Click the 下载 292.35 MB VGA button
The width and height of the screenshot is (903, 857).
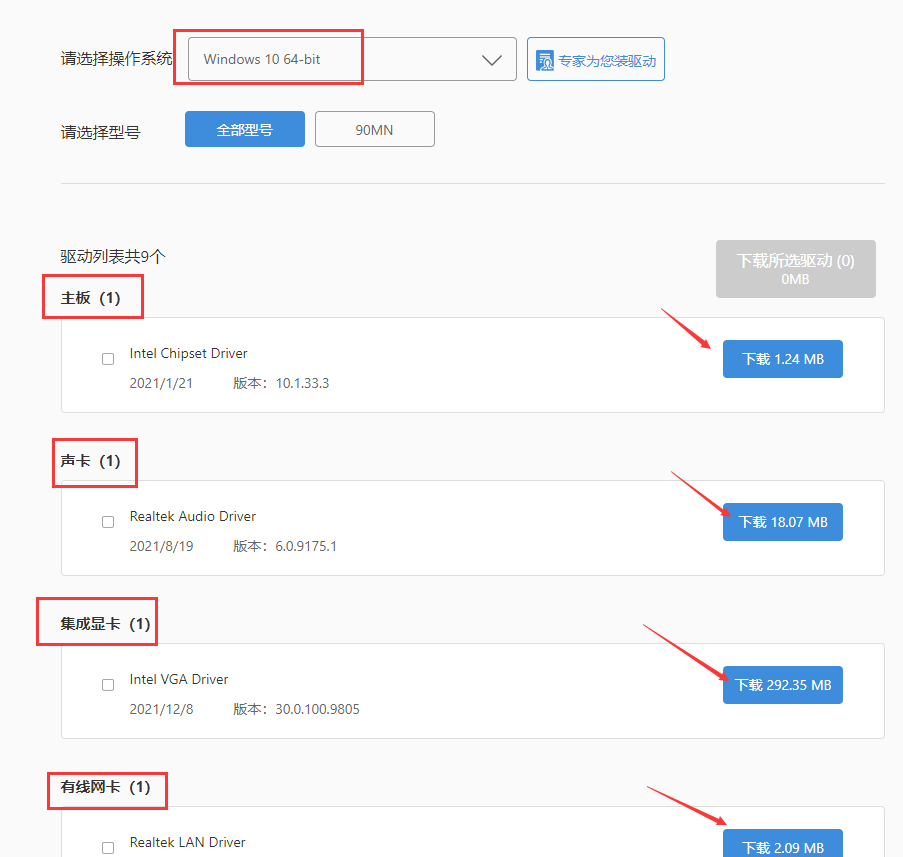pos(782,685)
